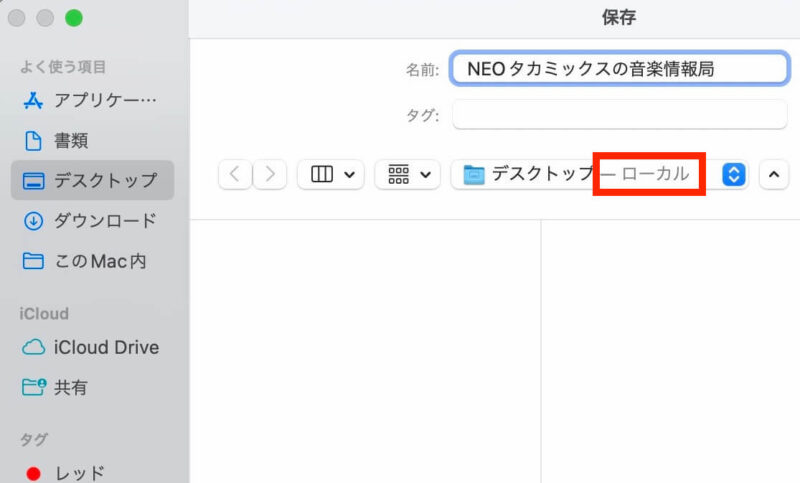Open the column view mode dropdown
The height and width of the screenshot is (483, 800).
coord(330,174)
